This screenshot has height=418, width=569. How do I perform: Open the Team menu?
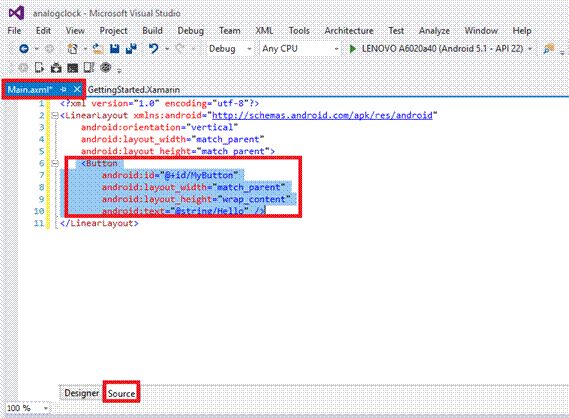(230, 30)
